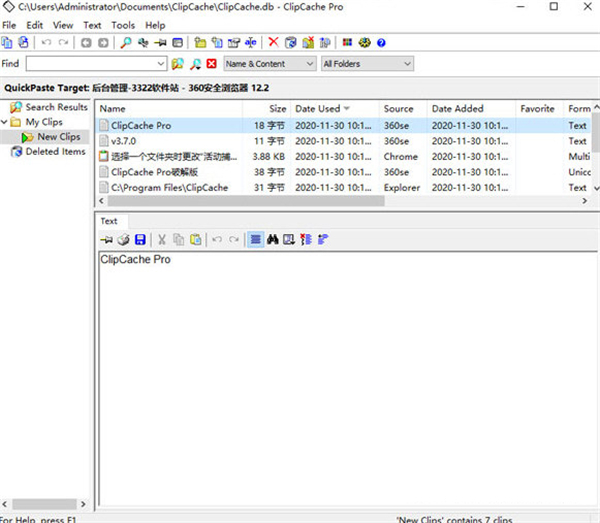Click the blue Help question mark icon
The width and height of the screenshot is (600, 523).
point(381,43)
